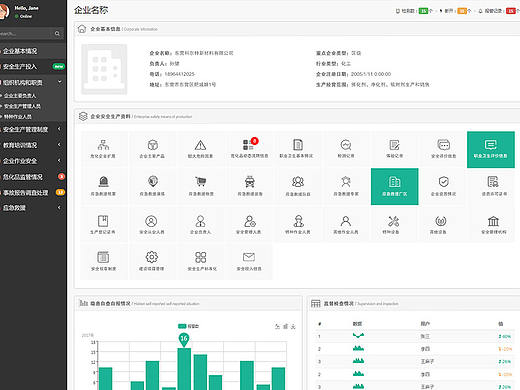520x390 pixels.
Task: Expand the 企业作业安全 sidebar section
Action: [x=33, y=161]
